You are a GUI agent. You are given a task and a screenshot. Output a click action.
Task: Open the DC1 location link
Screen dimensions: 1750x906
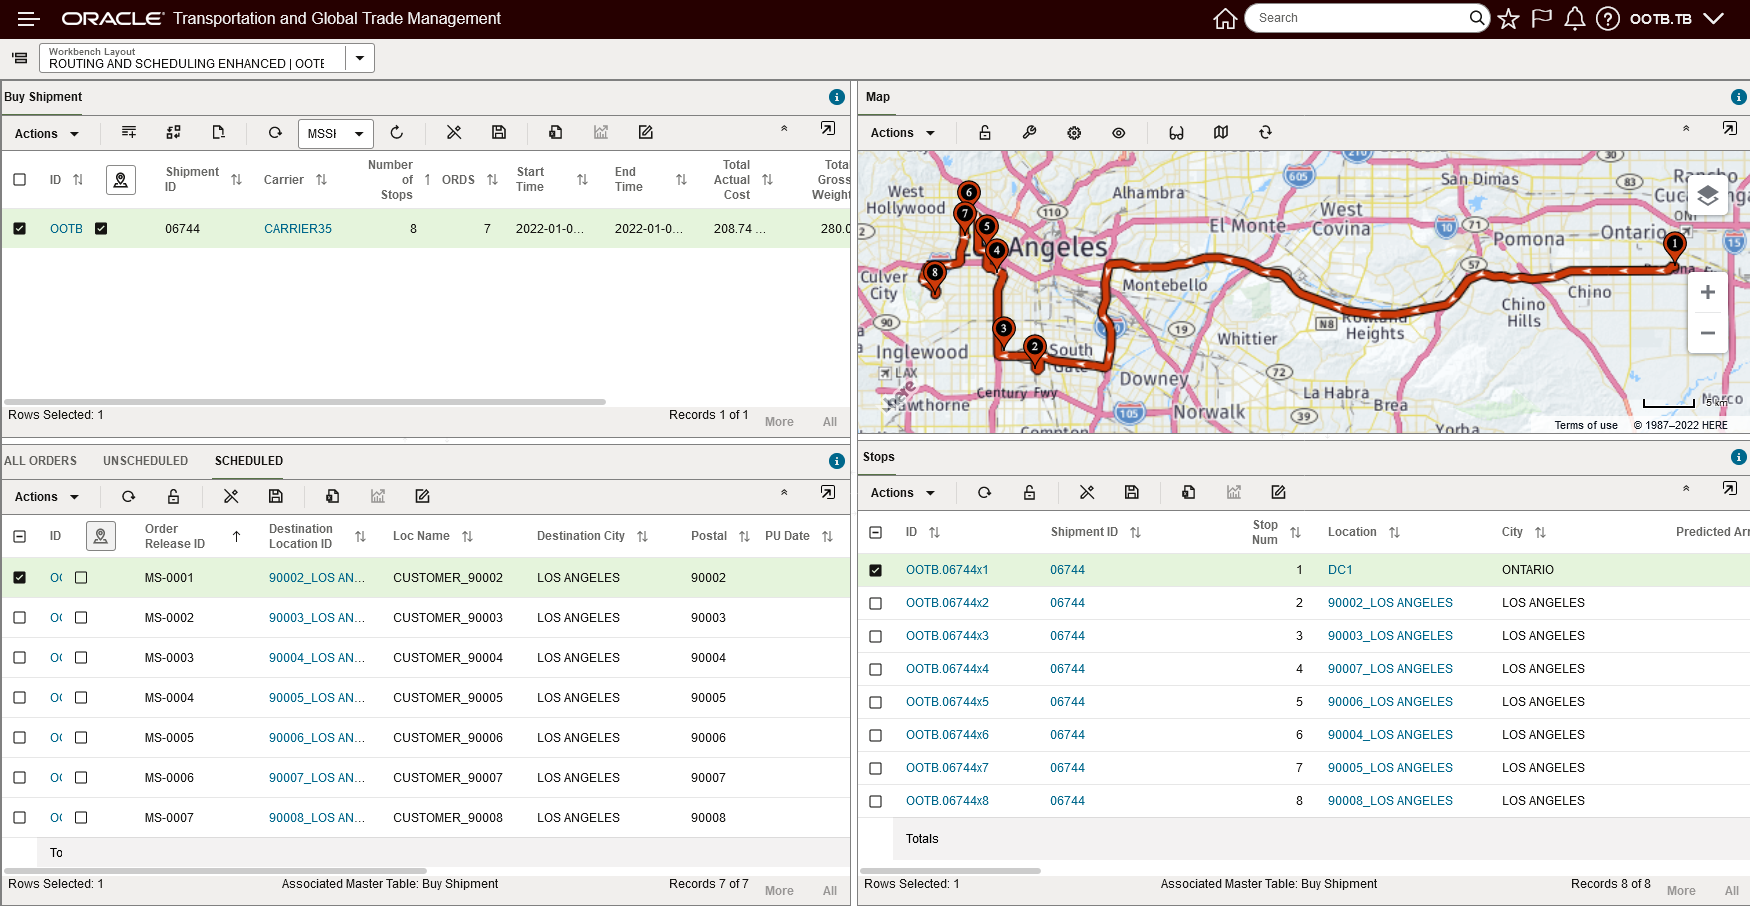(1340, 570)
